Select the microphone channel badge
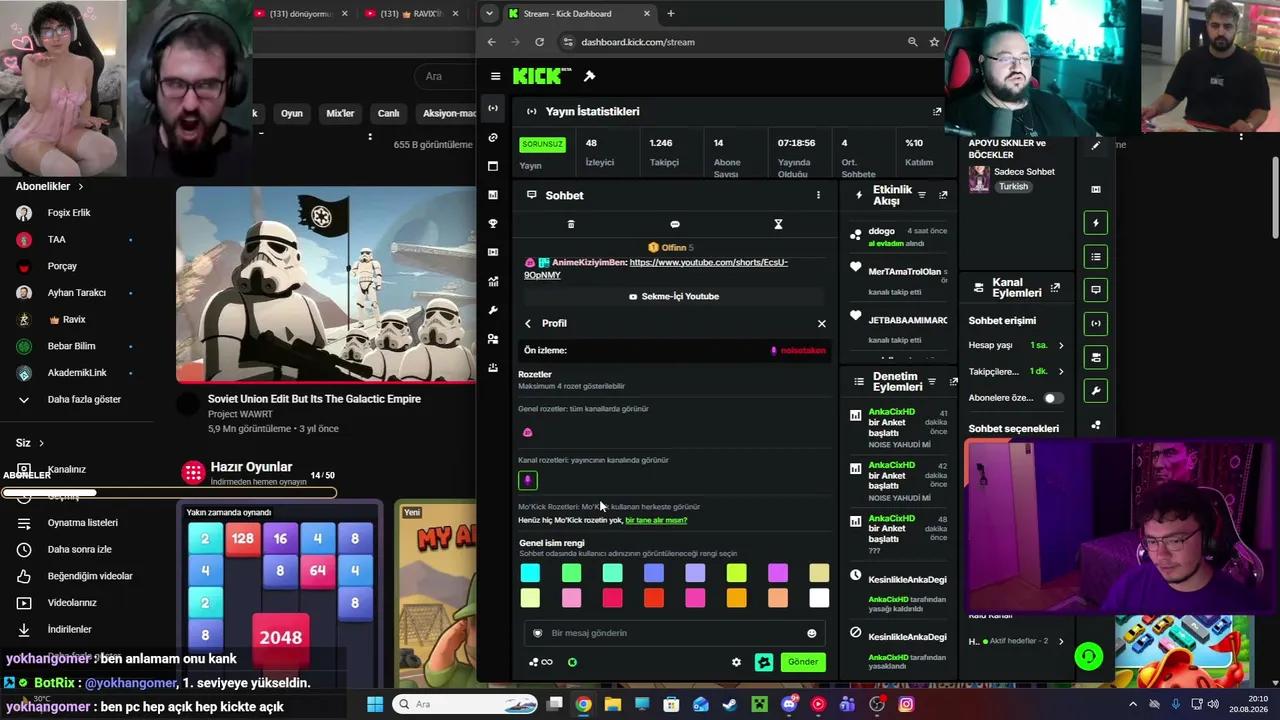 (x=528, y=481)
